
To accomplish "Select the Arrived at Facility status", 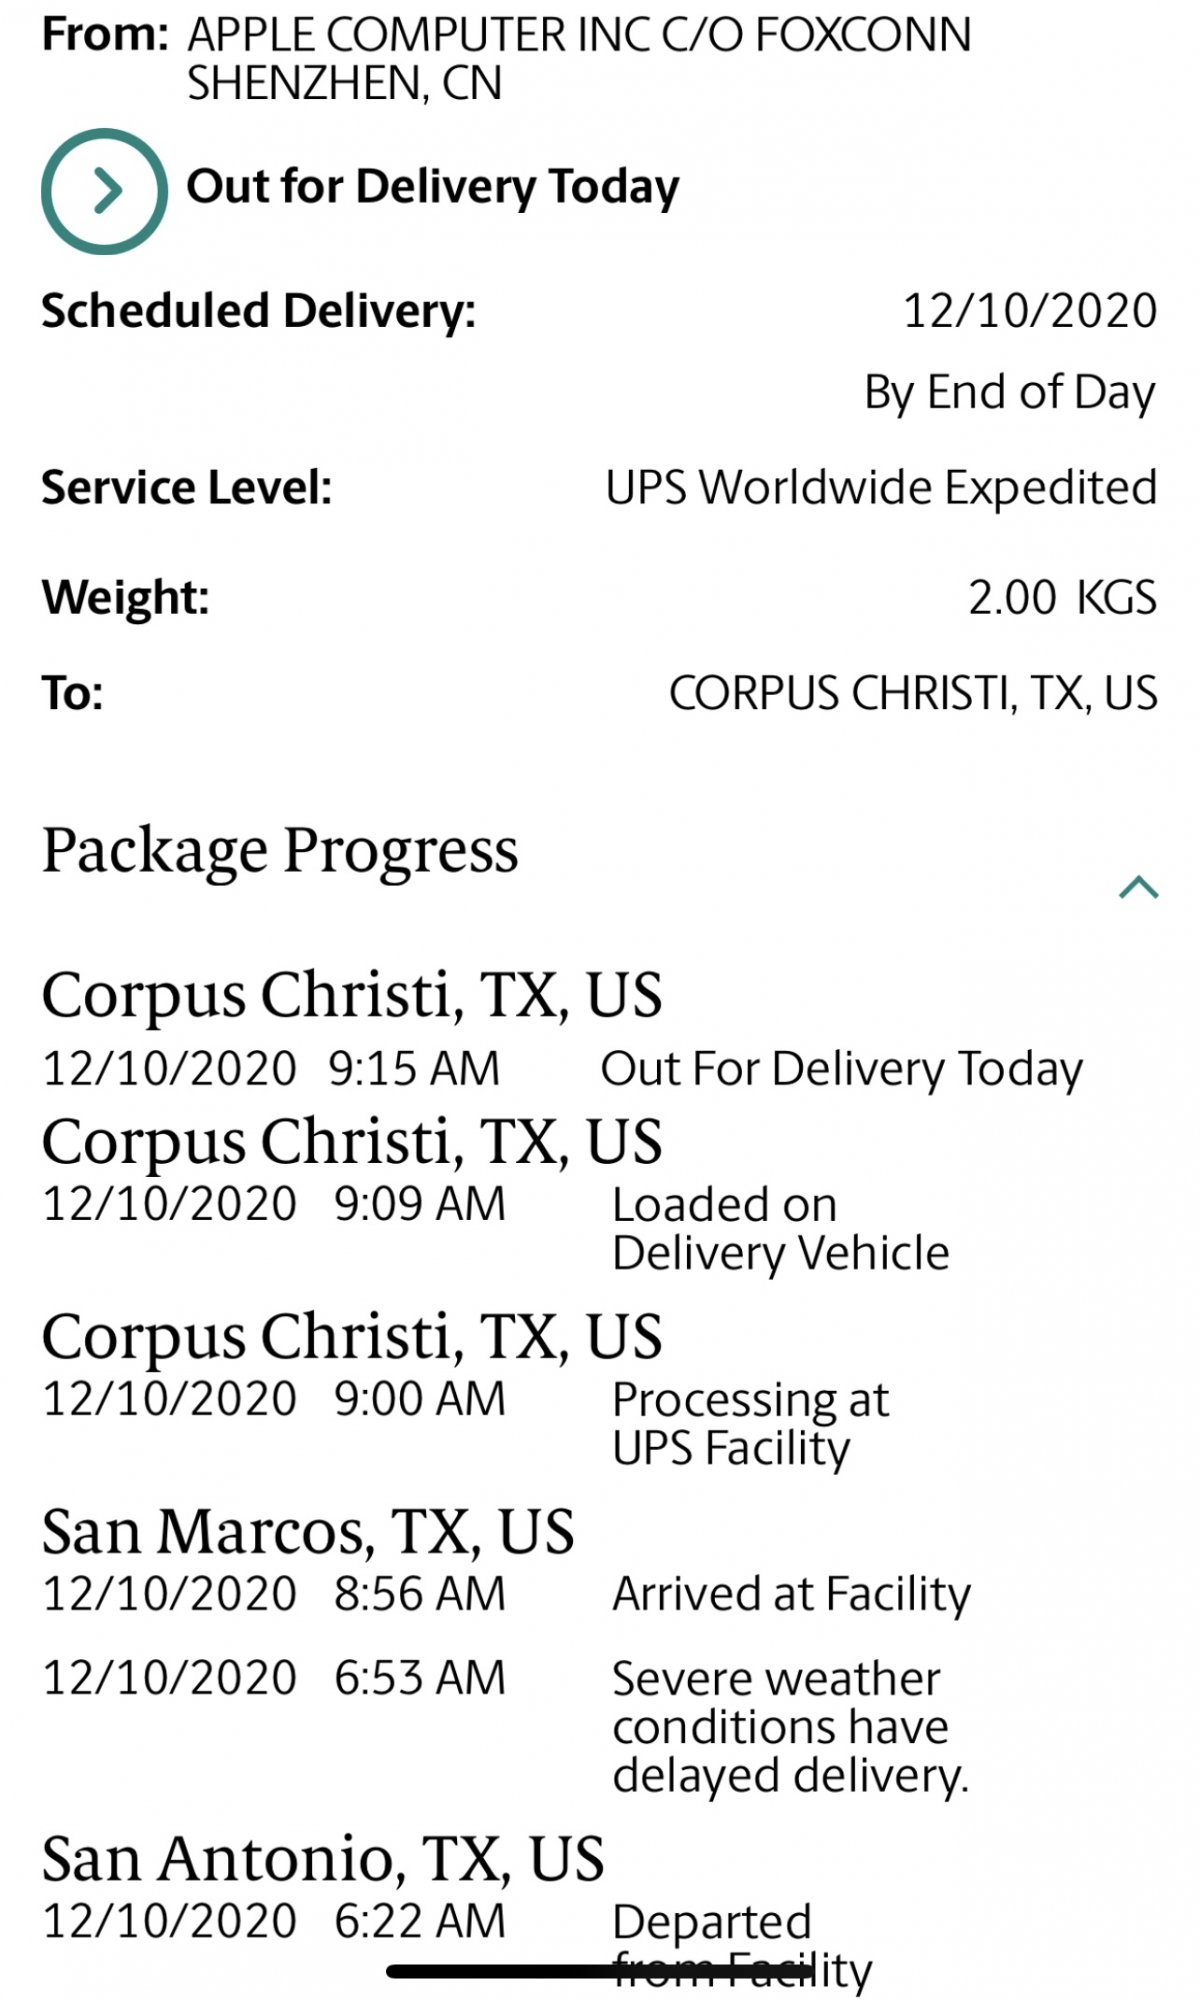I will click(x=790, y=1594).
